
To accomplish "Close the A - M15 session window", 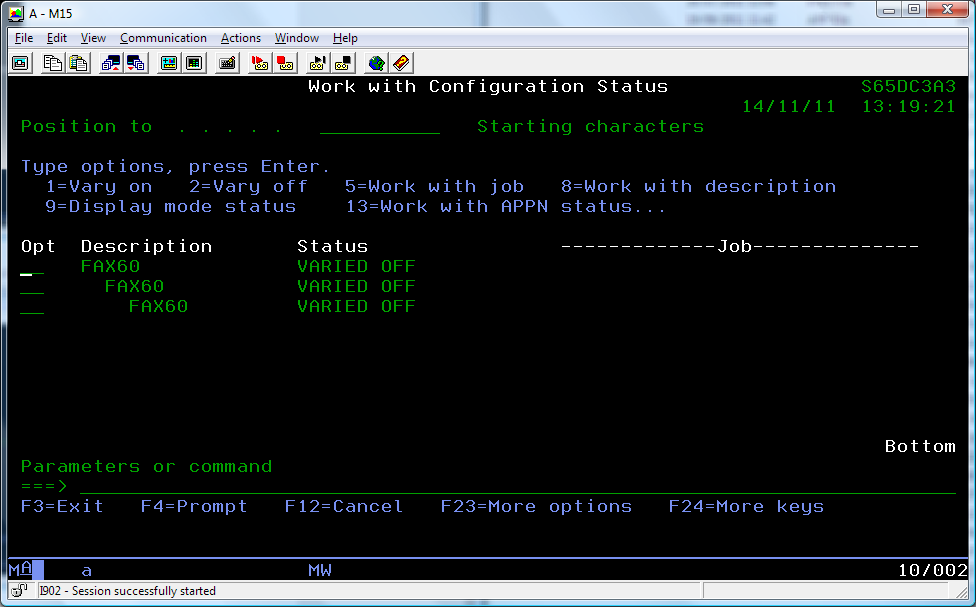I will (x=948, y=10).
